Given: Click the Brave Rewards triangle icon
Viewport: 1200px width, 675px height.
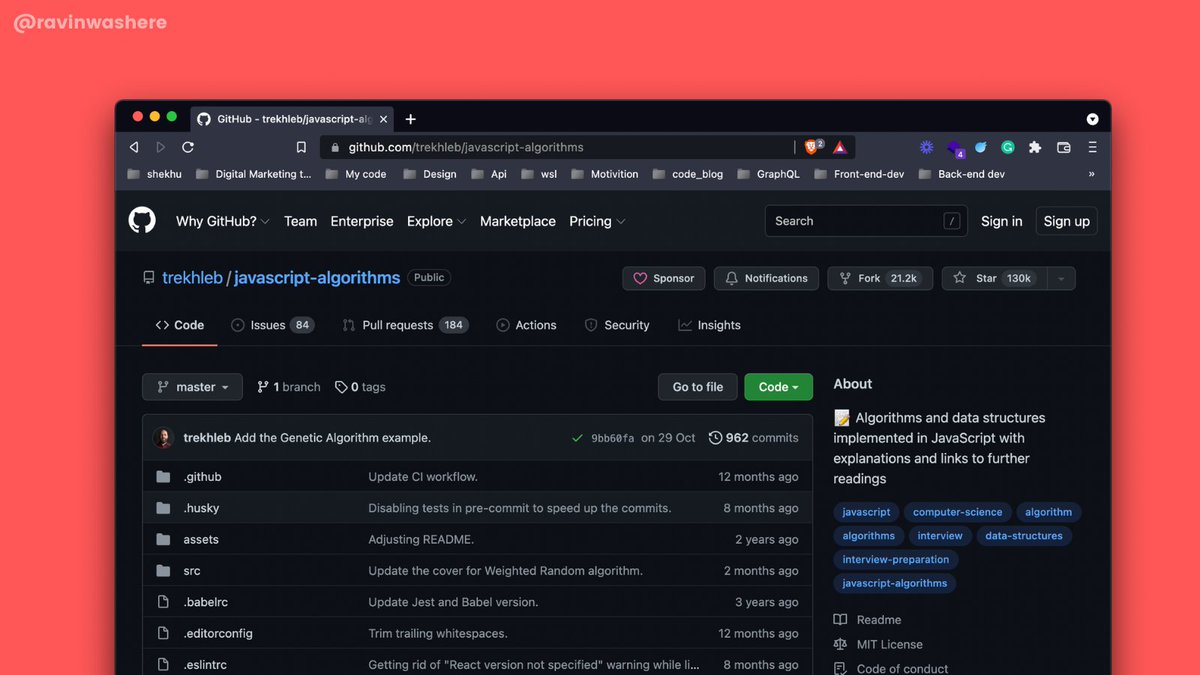Looking at the screenshot, I should click(839, 147).
